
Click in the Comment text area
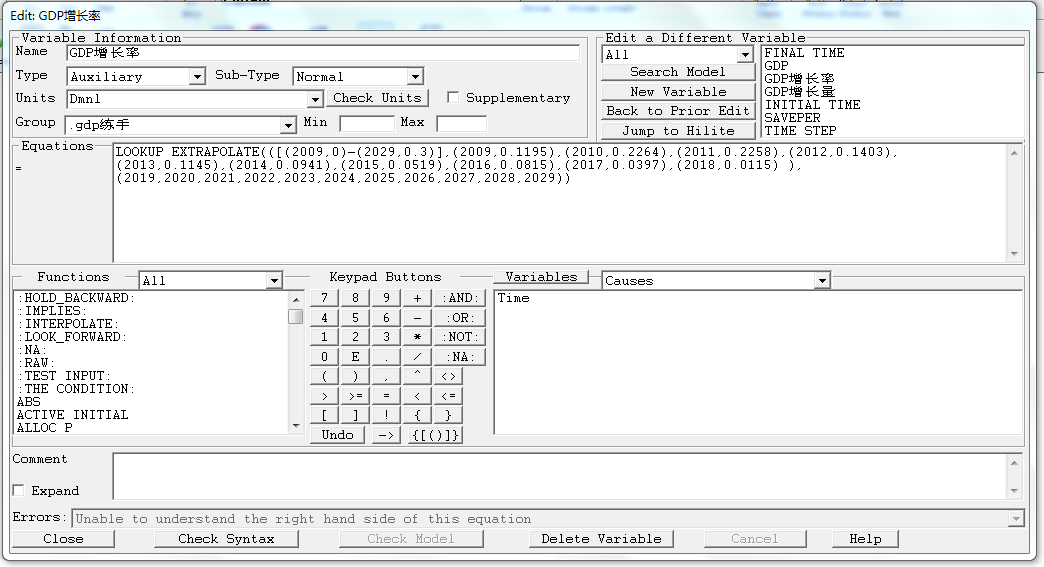tap(559, 476)
